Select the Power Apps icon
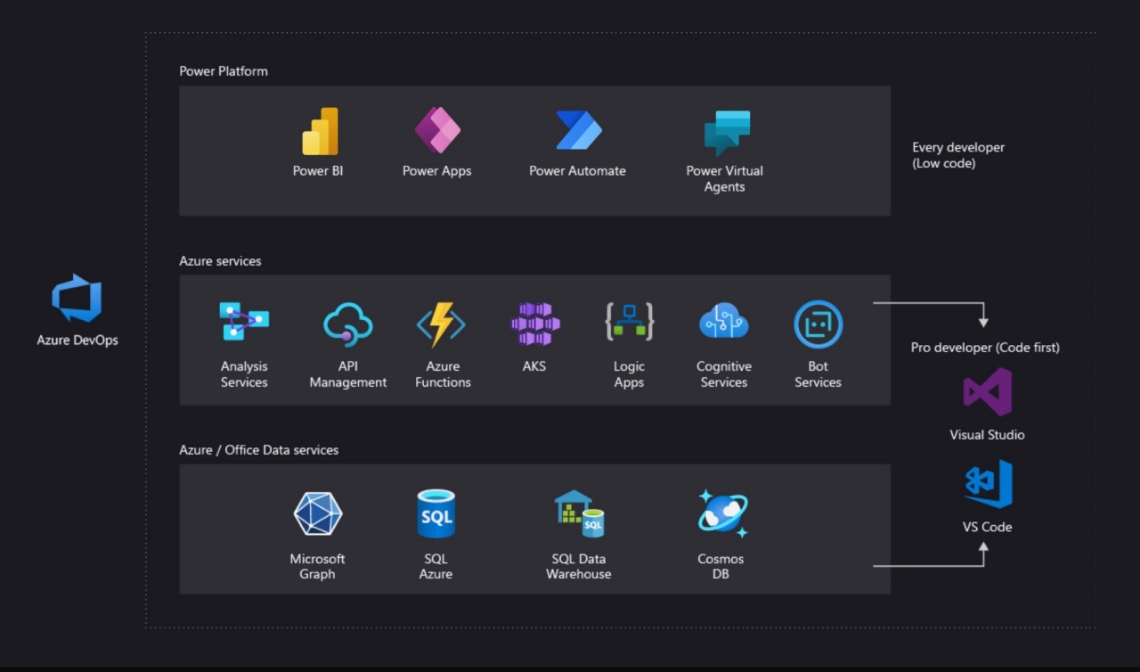This screenshot has height=672, width=1140. pos(437,130)
